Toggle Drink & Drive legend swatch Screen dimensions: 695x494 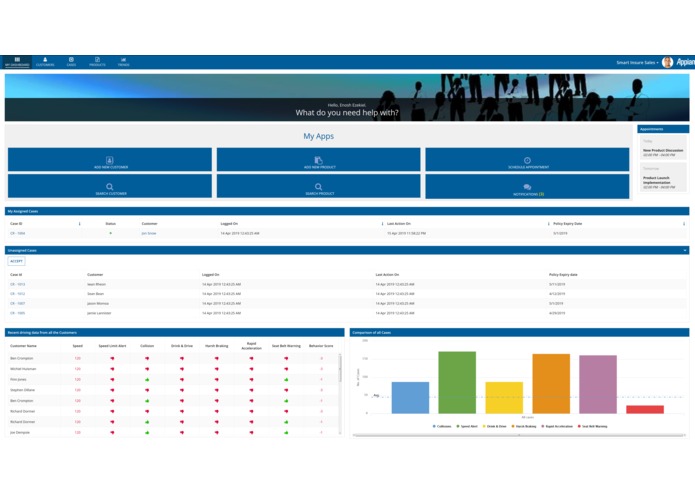click(484, 426)
